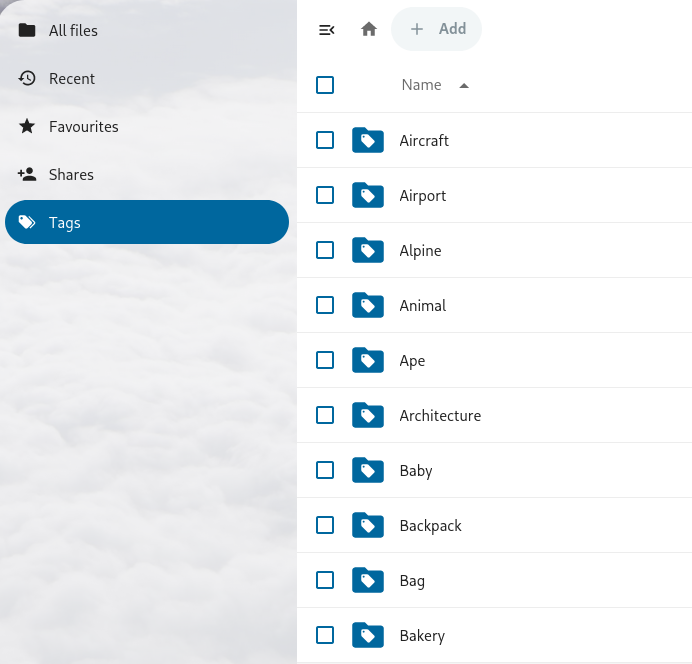Viewport: 692px width, 664px height.
Task: Switch to the Recent view
Action: point(72,79)
